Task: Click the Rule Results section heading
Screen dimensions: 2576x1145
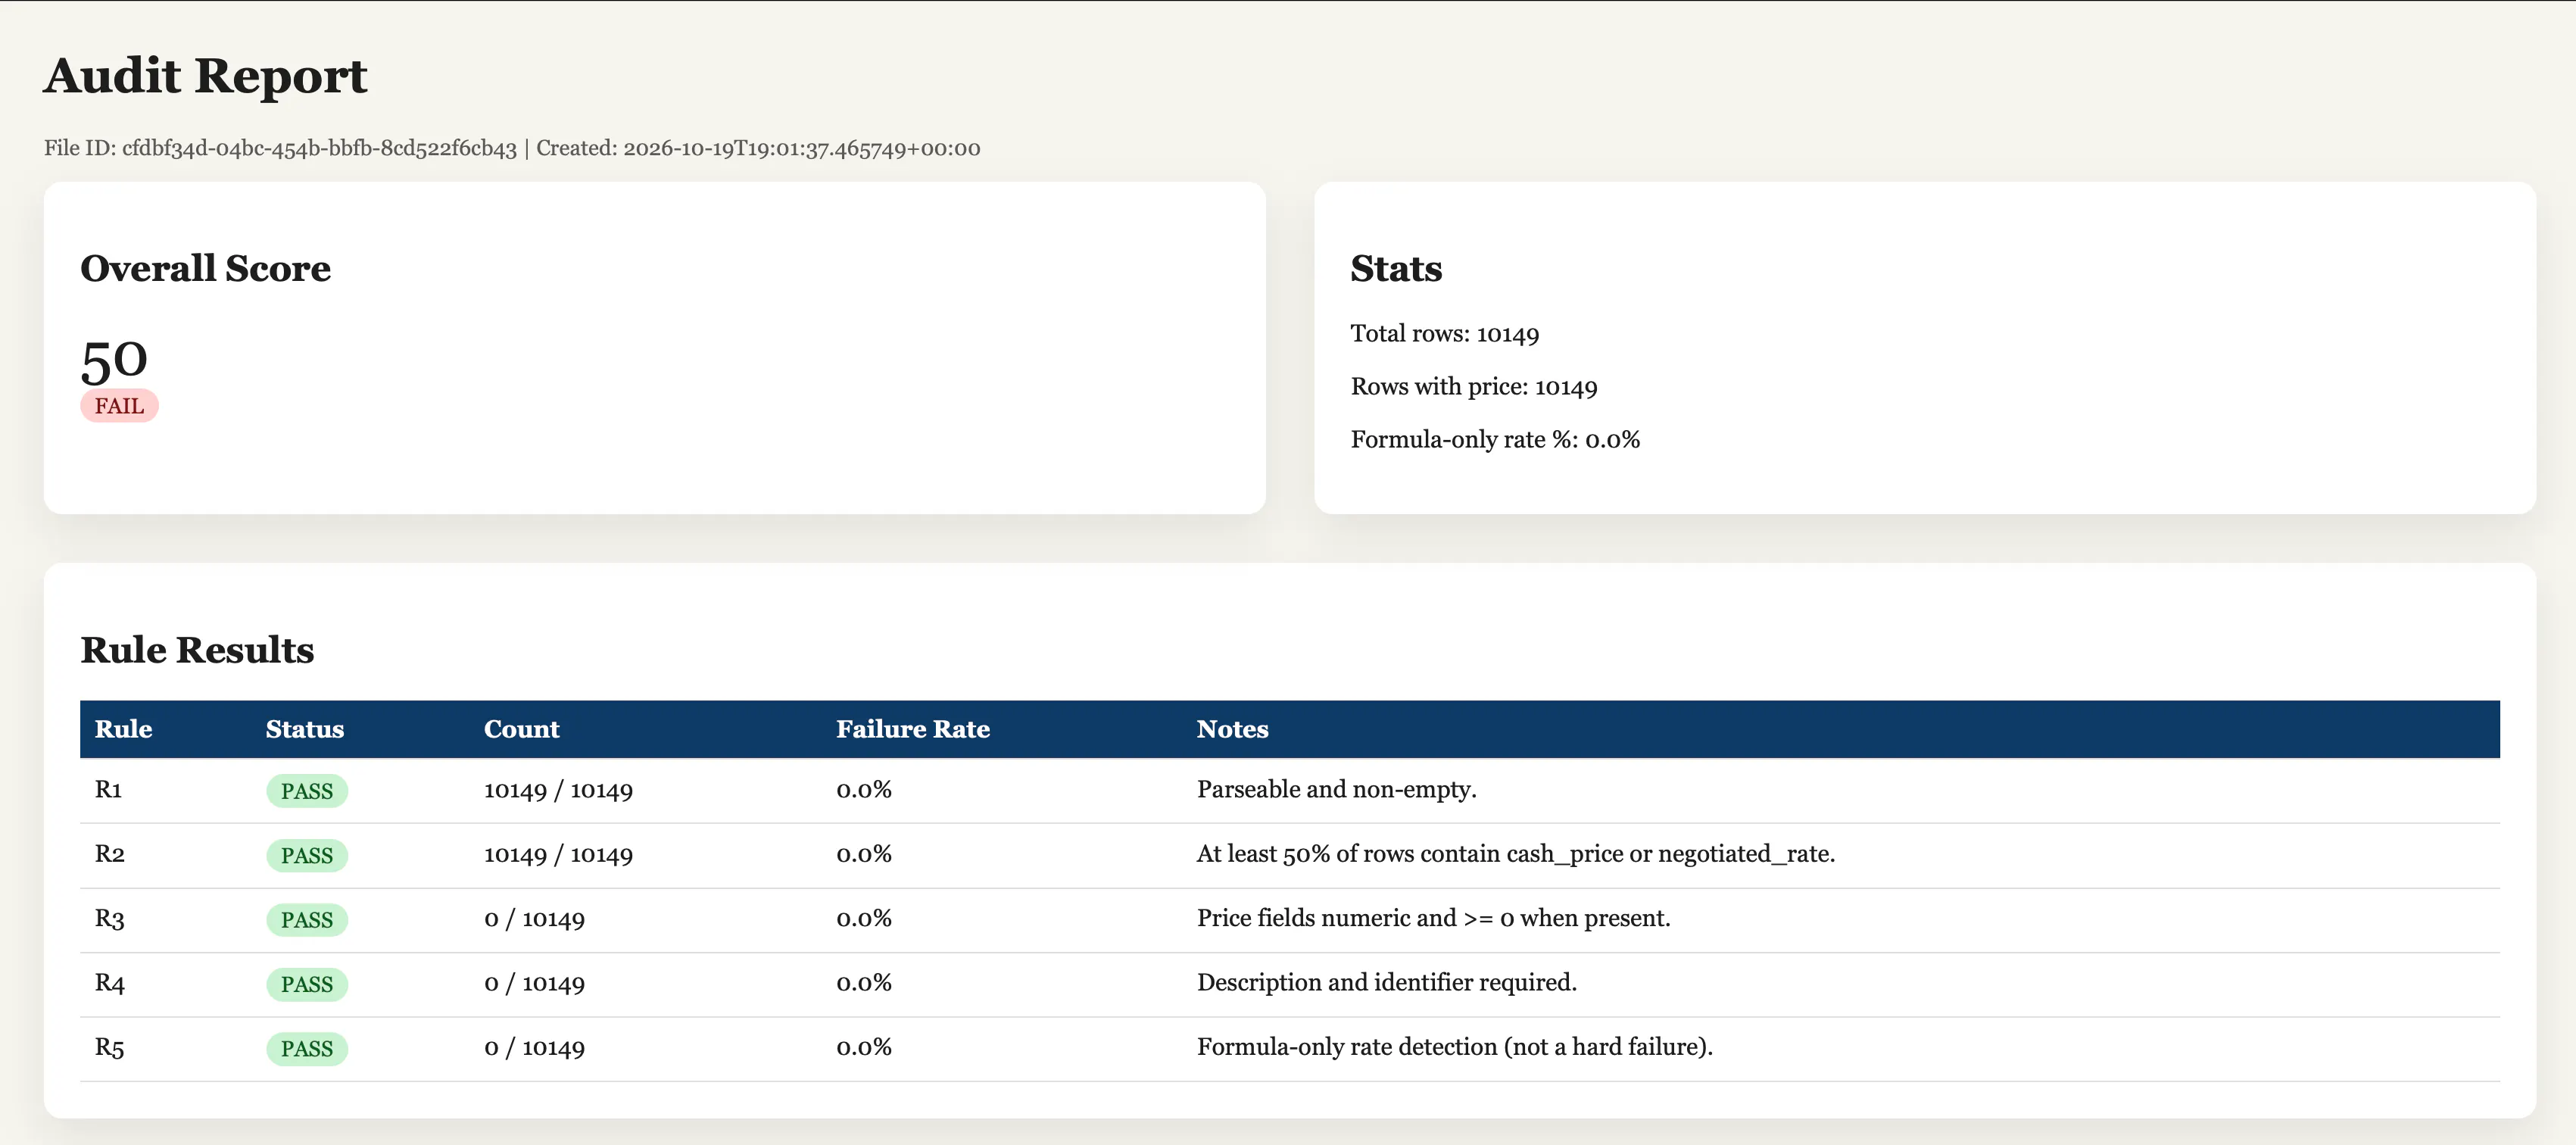Action: coord(197,650)
